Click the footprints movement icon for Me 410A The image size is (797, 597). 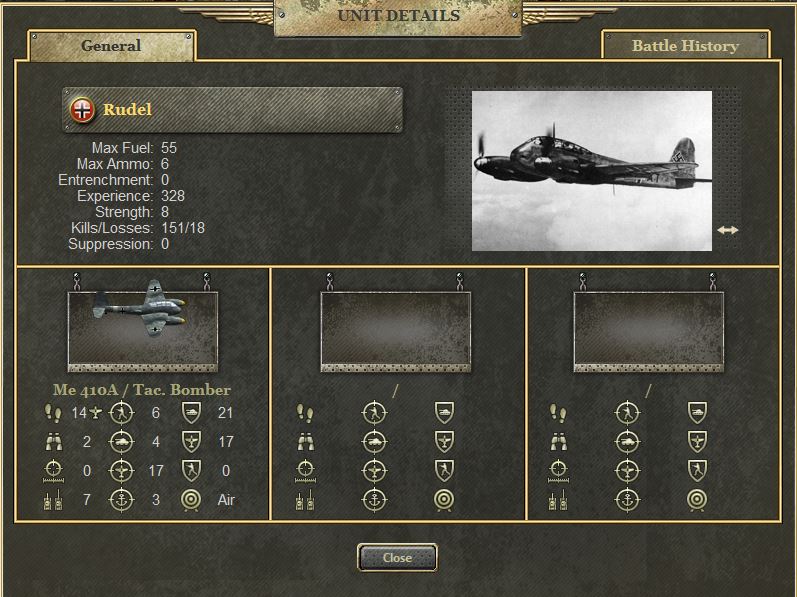(x=54, y=412)
